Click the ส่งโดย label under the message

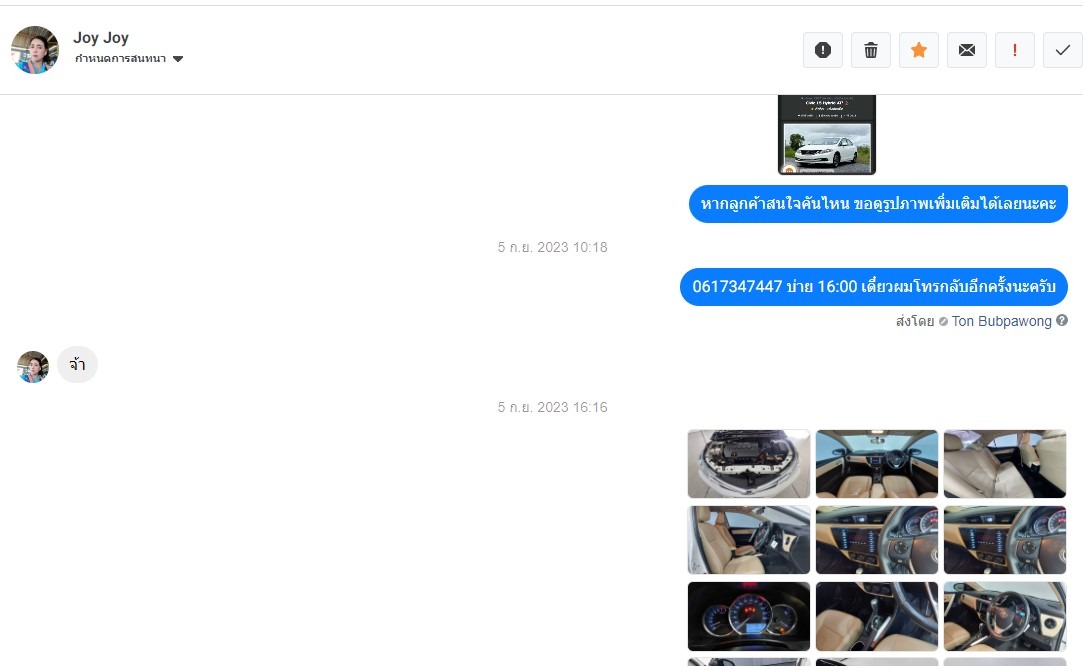pyautogui.click(x=914, y=321)
